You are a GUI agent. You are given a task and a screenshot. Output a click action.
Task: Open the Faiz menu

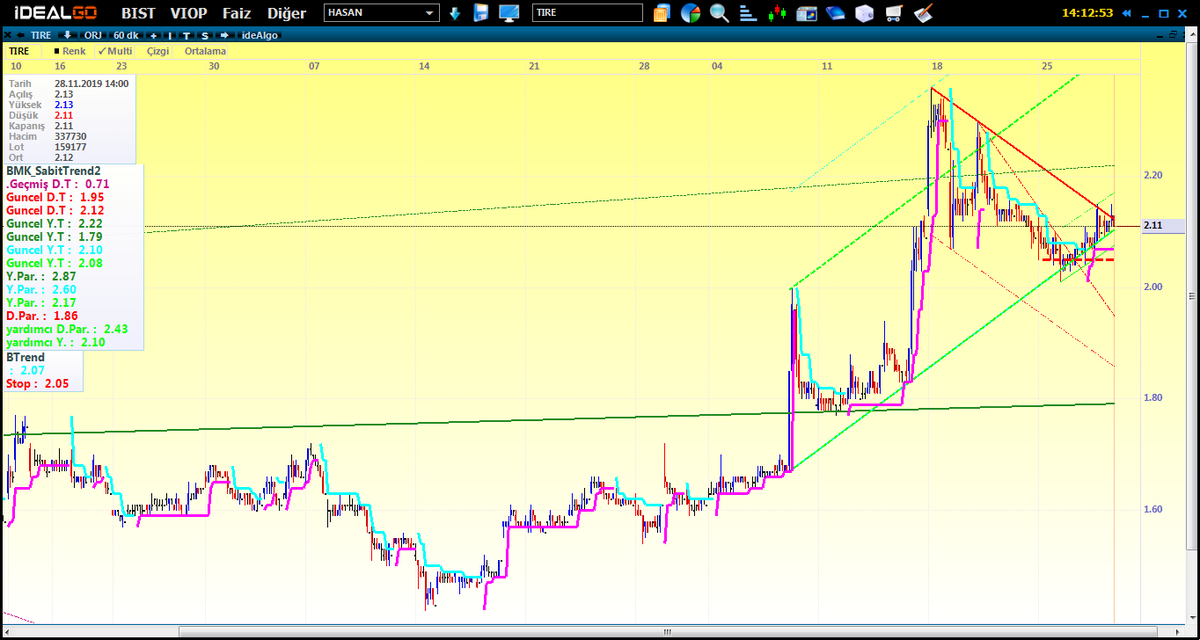(237, 13)
